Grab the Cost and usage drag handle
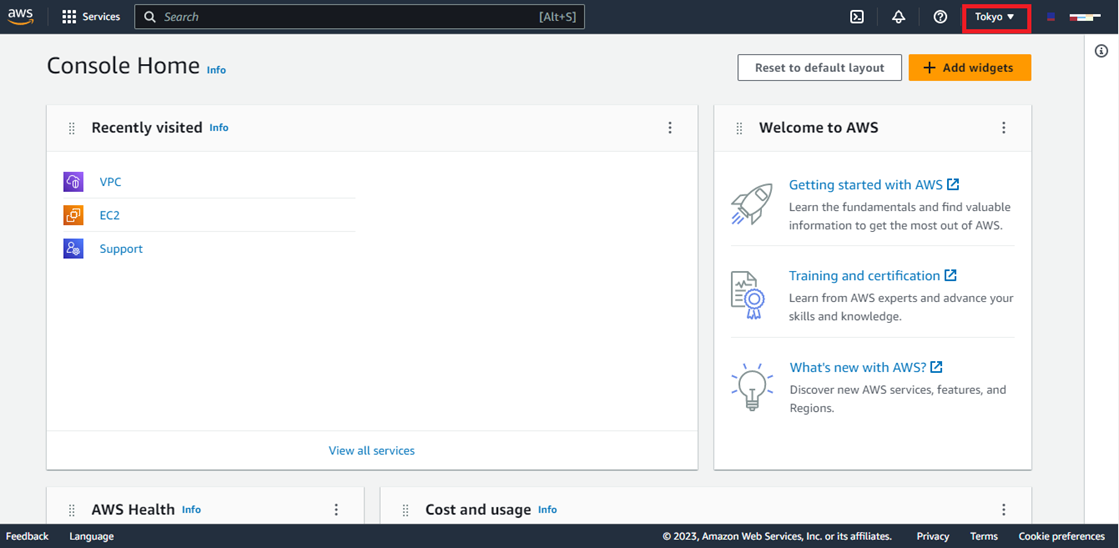1119x548 pixels. point(405,510)
